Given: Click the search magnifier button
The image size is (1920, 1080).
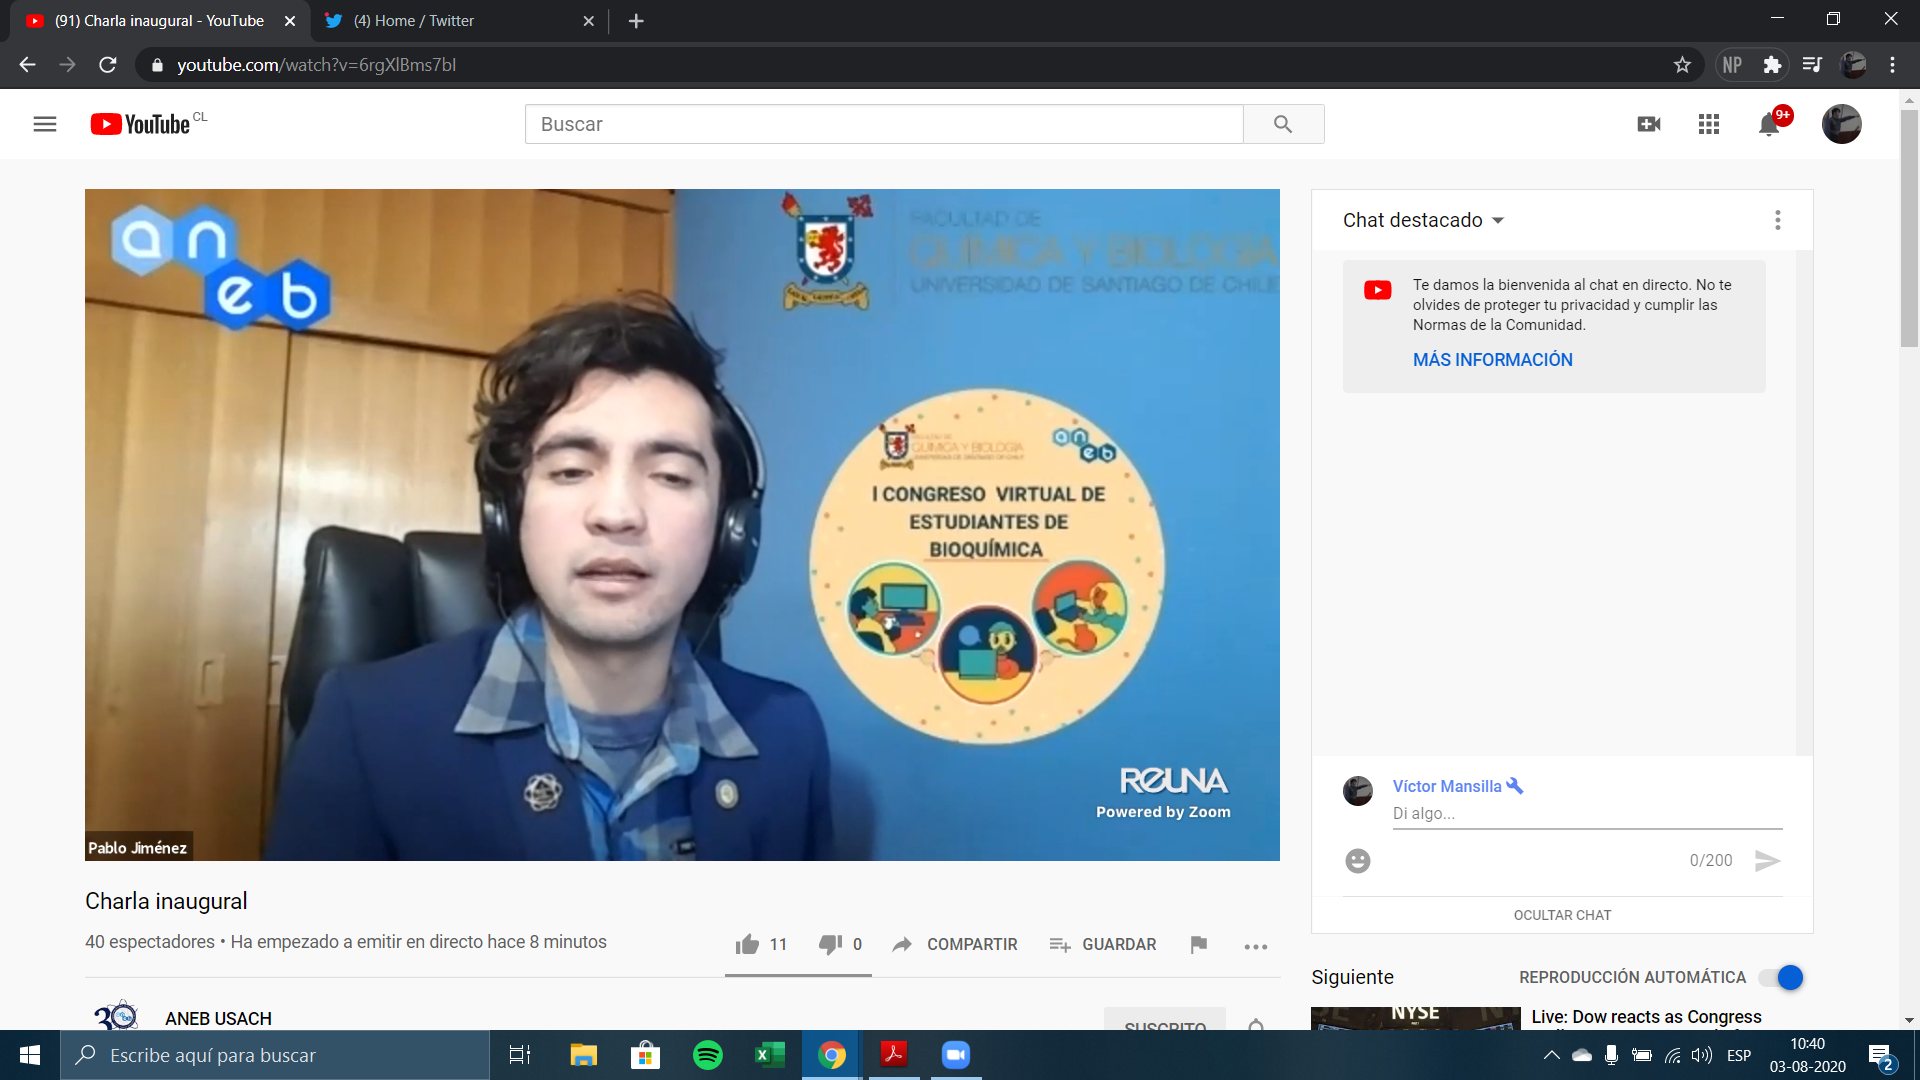Looking at the screenshot, I should tap(1283, 124).
